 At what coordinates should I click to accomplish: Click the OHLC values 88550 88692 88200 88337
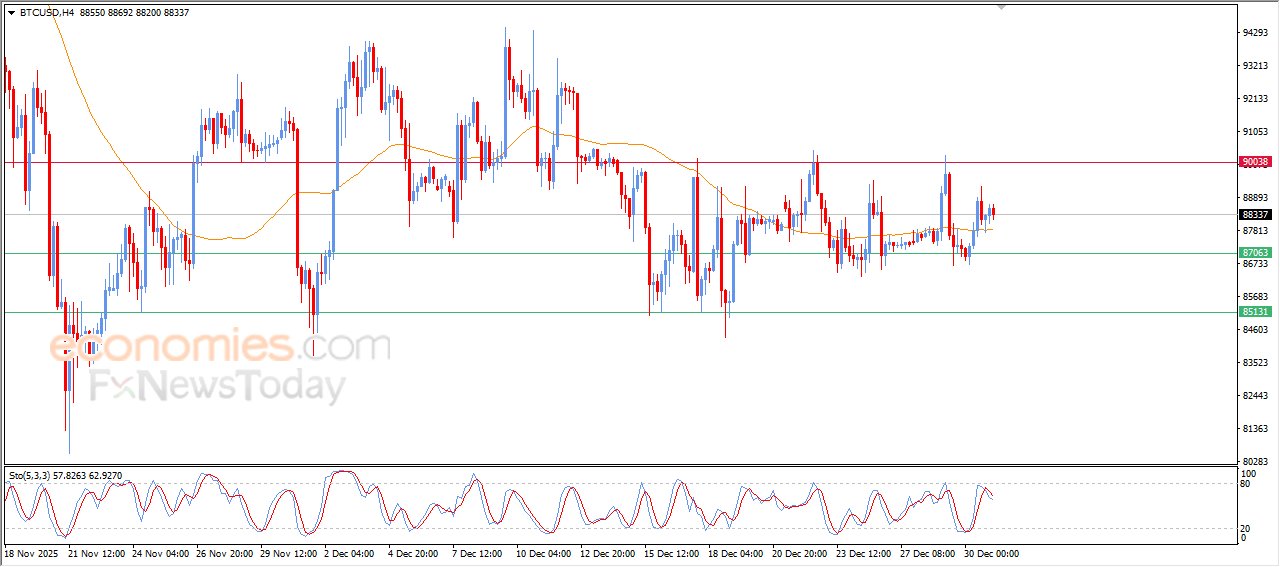(x=132, y=13)
